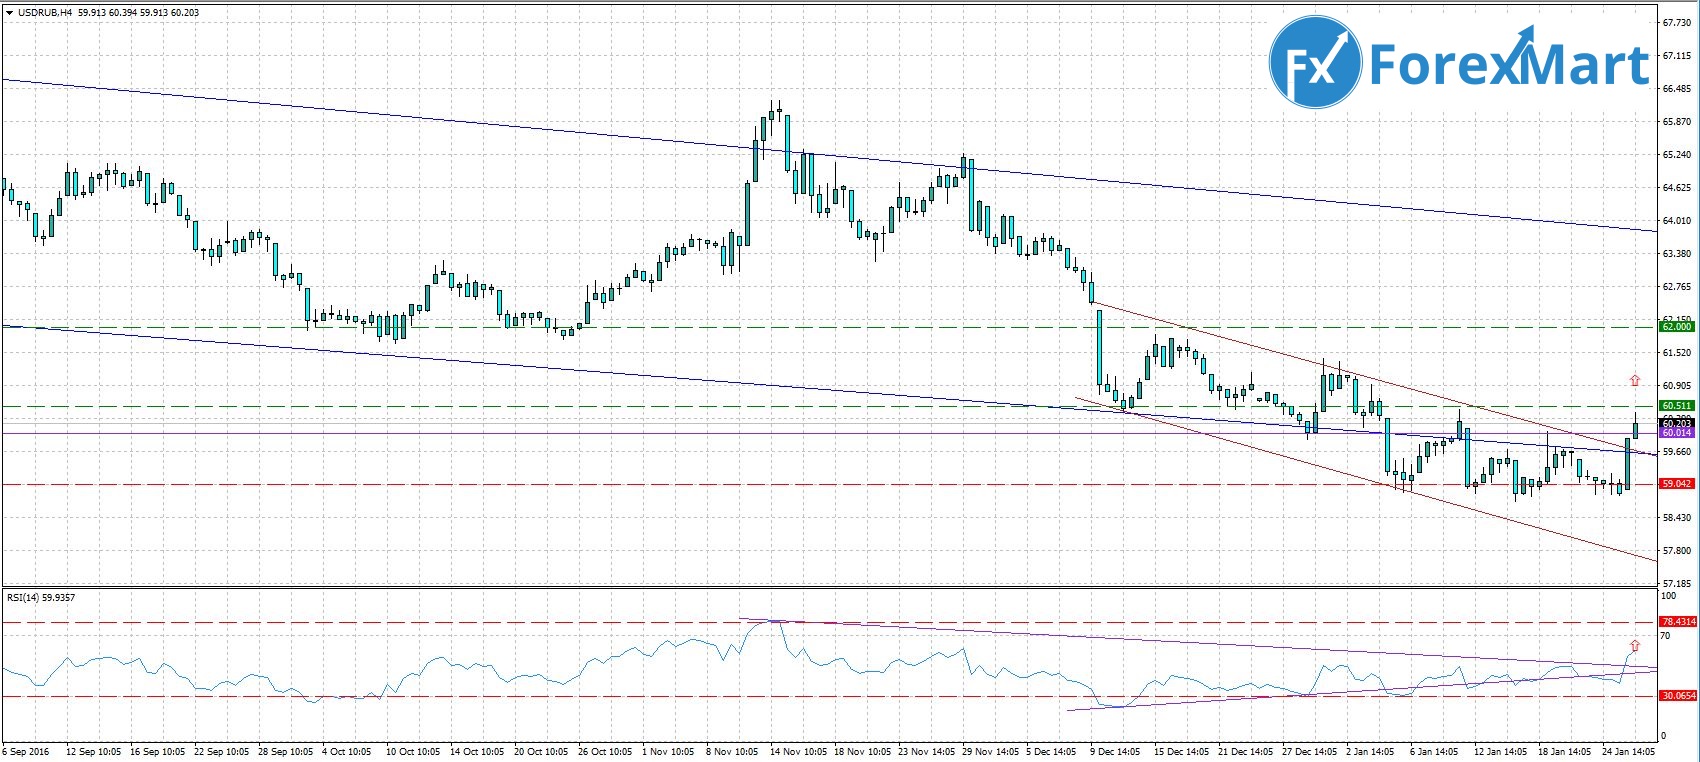Click the 67.730 value on the price axis
The image size is (1700, 762).
[x=1676, y=23]
